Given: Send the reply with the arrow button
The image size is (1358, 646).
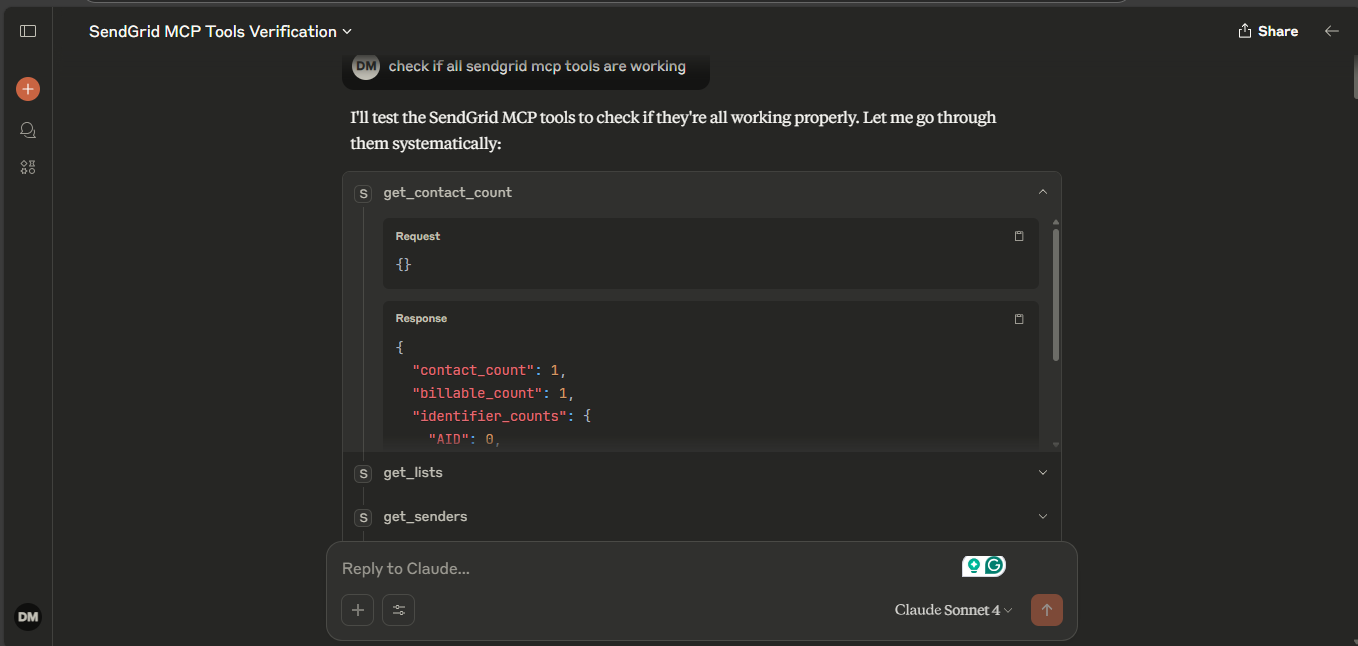Looking at the screenshot, I should 1046,609.
